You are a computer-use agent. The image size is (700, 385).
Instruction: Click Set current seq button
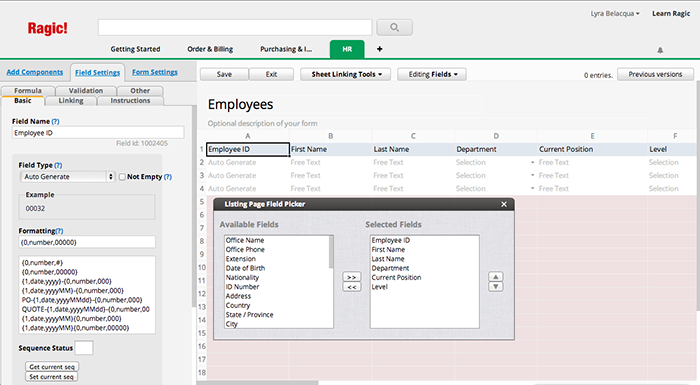tap(52, 377)
